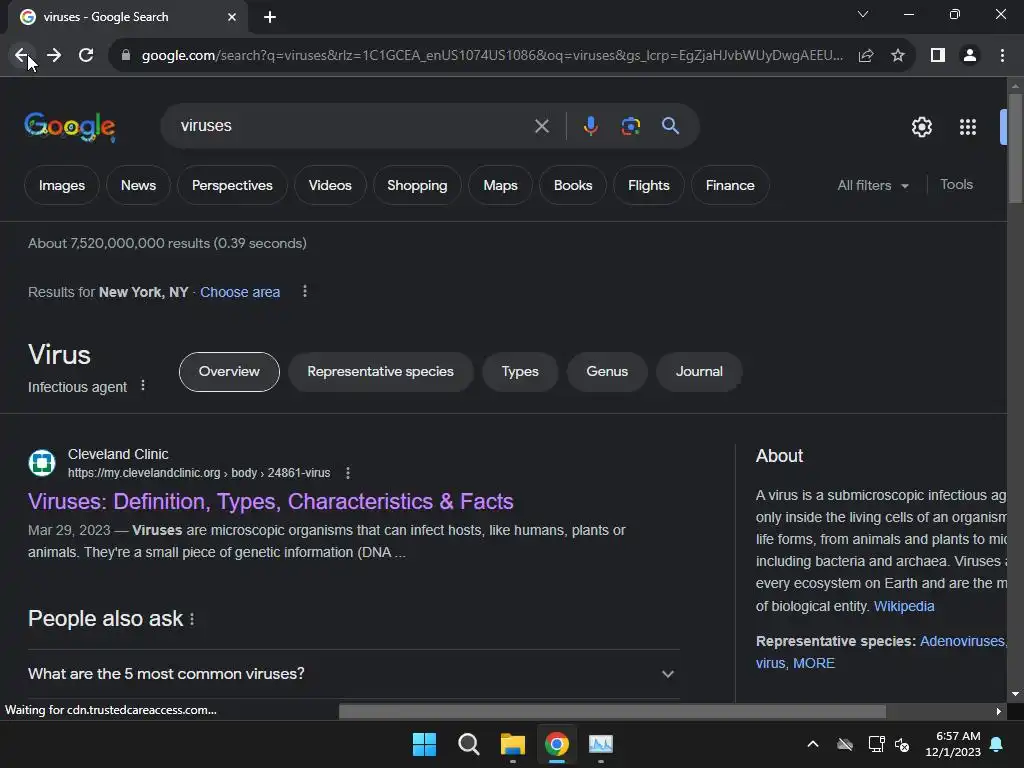Click the URL address bar
The width and height of the screenshot is (1024, 768).
pos(492,56)
